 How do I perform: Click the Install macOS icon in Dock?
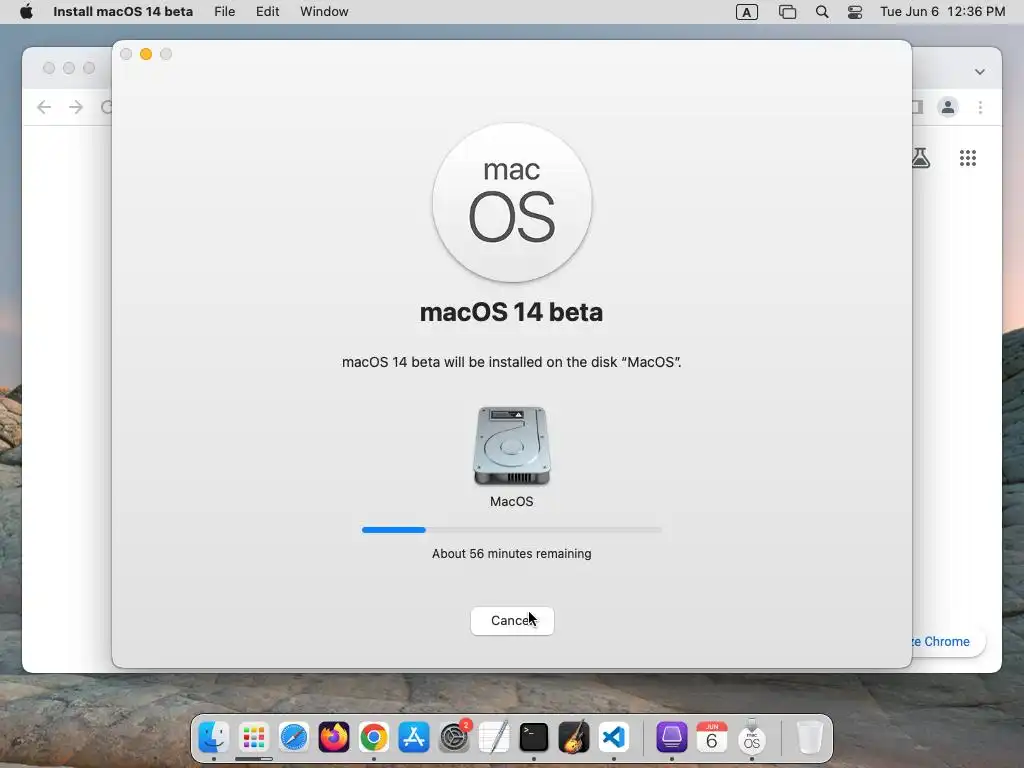(752, 737)
